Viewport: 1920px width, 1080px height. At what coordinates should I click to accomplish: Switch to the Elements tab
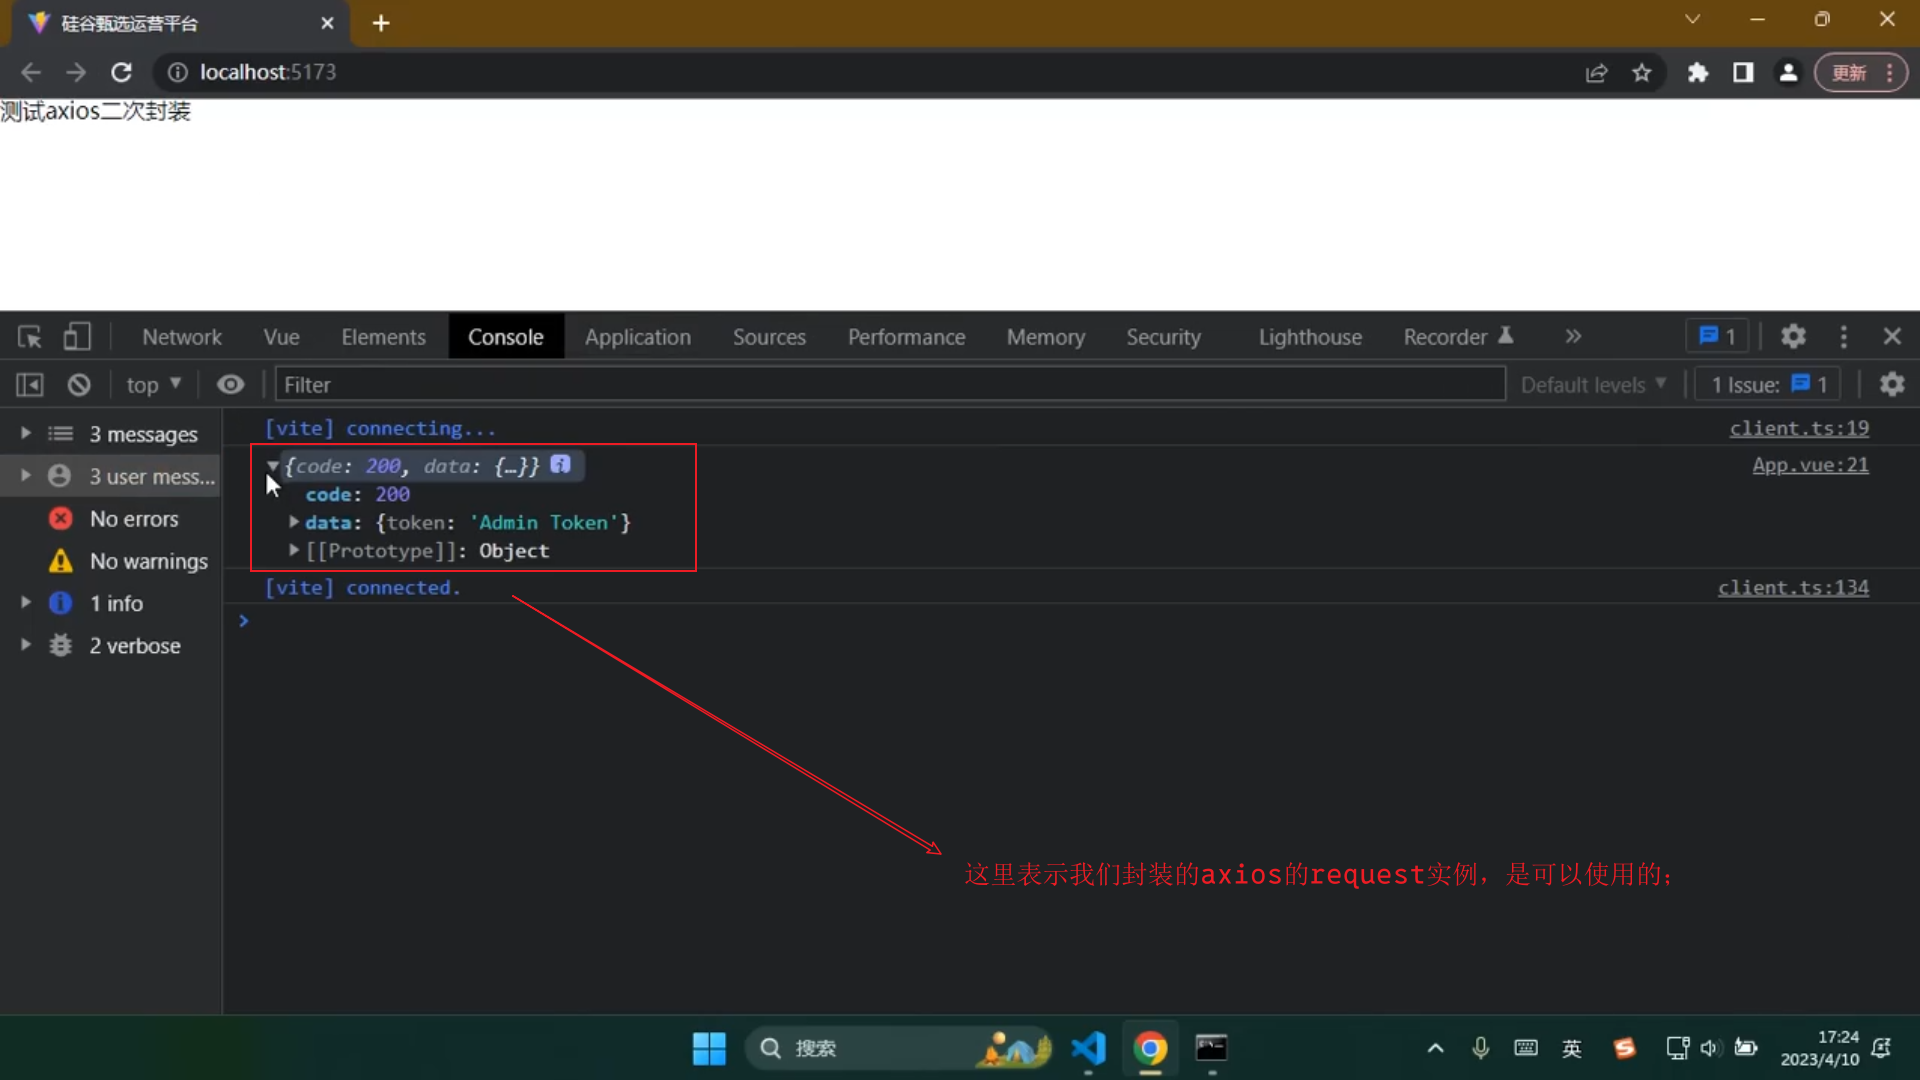tap(384, 337)
